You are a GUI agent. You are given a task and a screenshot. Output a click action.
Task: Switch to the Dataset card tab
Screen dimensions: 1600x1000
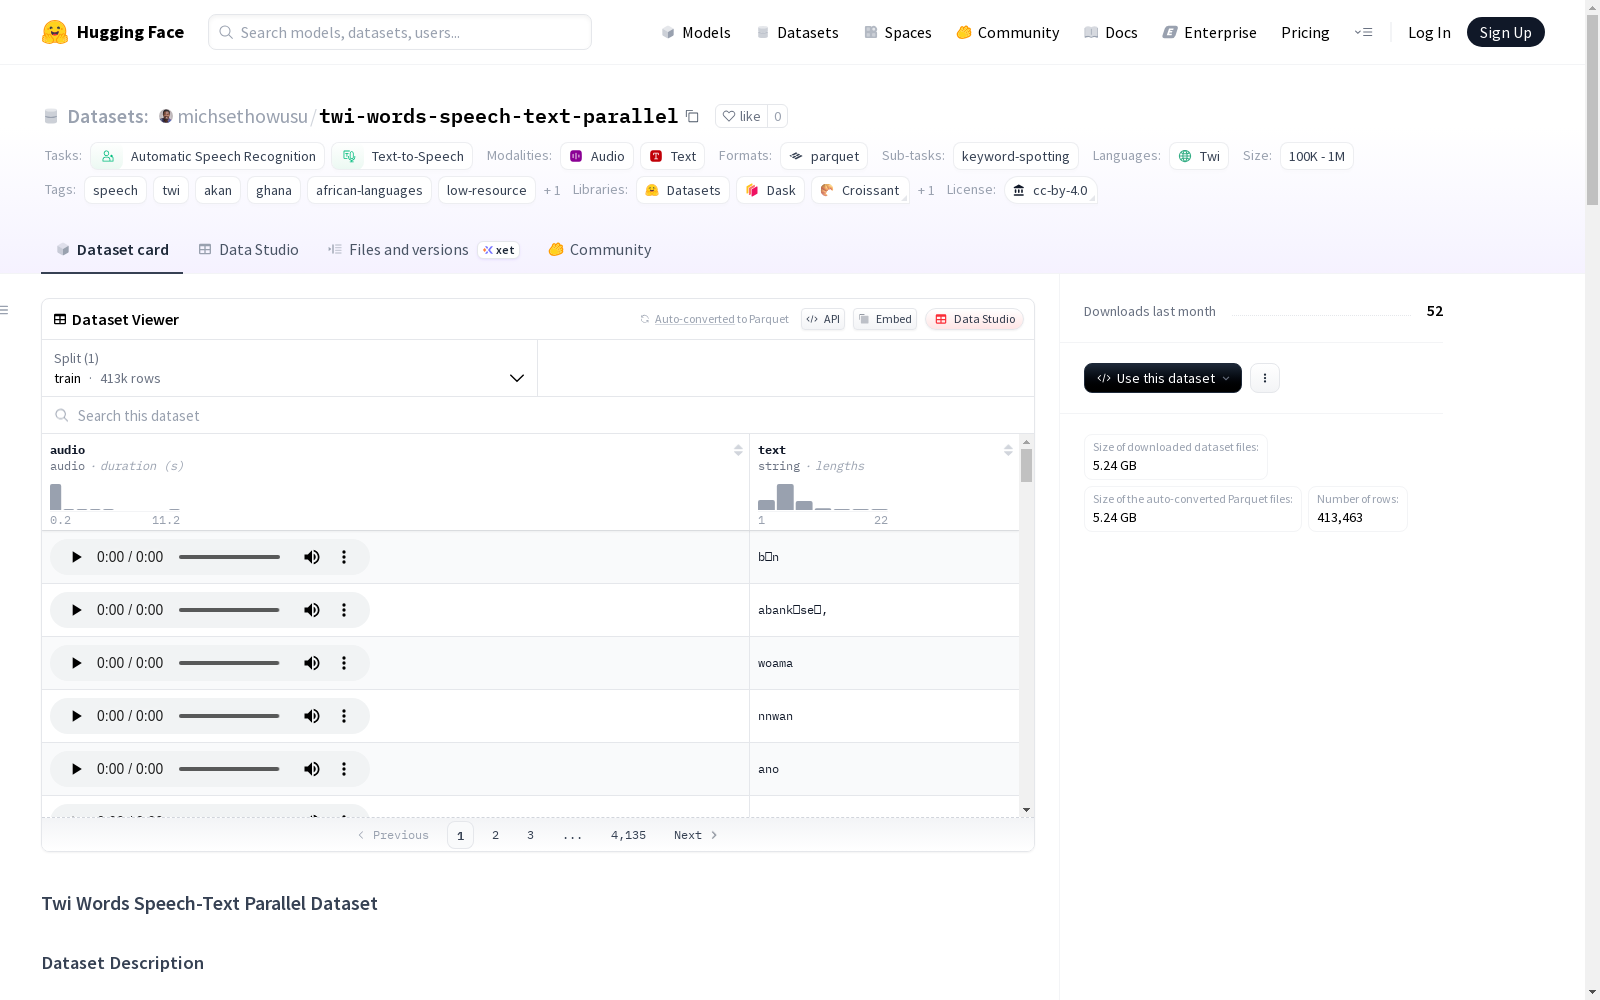112,250
